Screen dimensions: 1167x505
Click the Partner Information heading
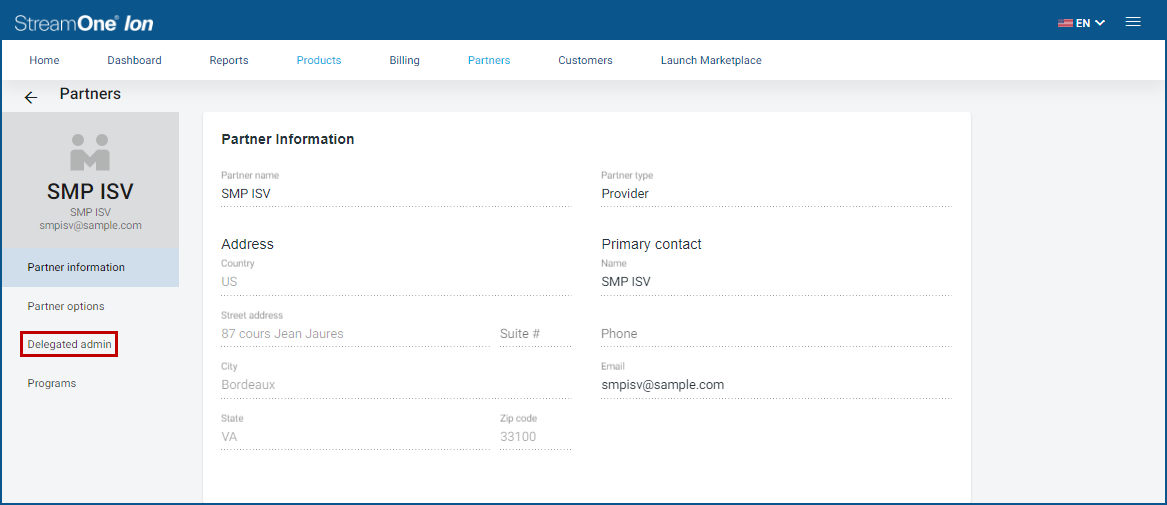(288, 139)
